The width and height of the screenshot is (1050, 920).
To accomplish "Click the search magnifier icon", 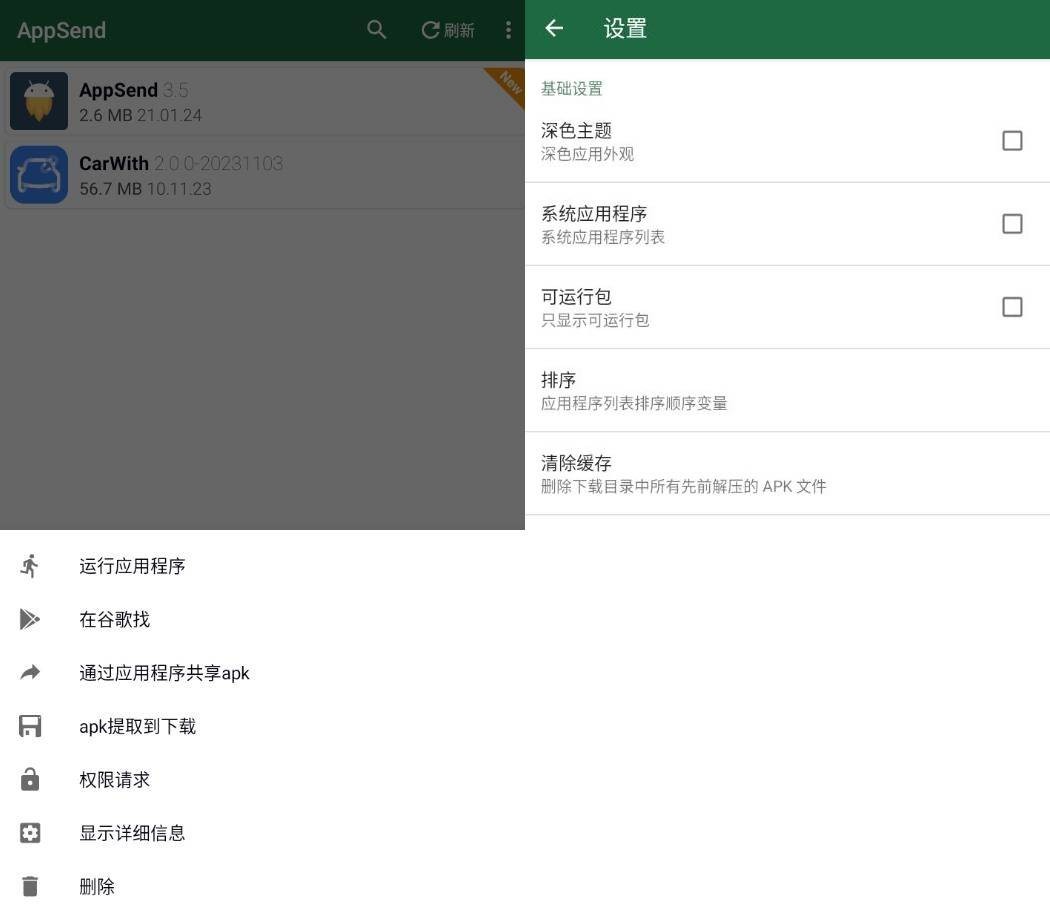I will (x=376, y=30).
